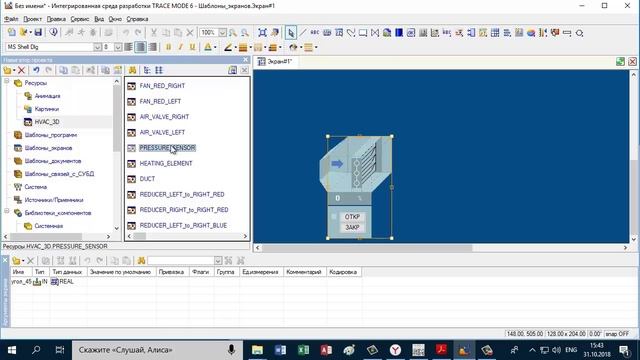Open the Правка menu
Viewport: 640px width, 360px height.
(56, 19)
